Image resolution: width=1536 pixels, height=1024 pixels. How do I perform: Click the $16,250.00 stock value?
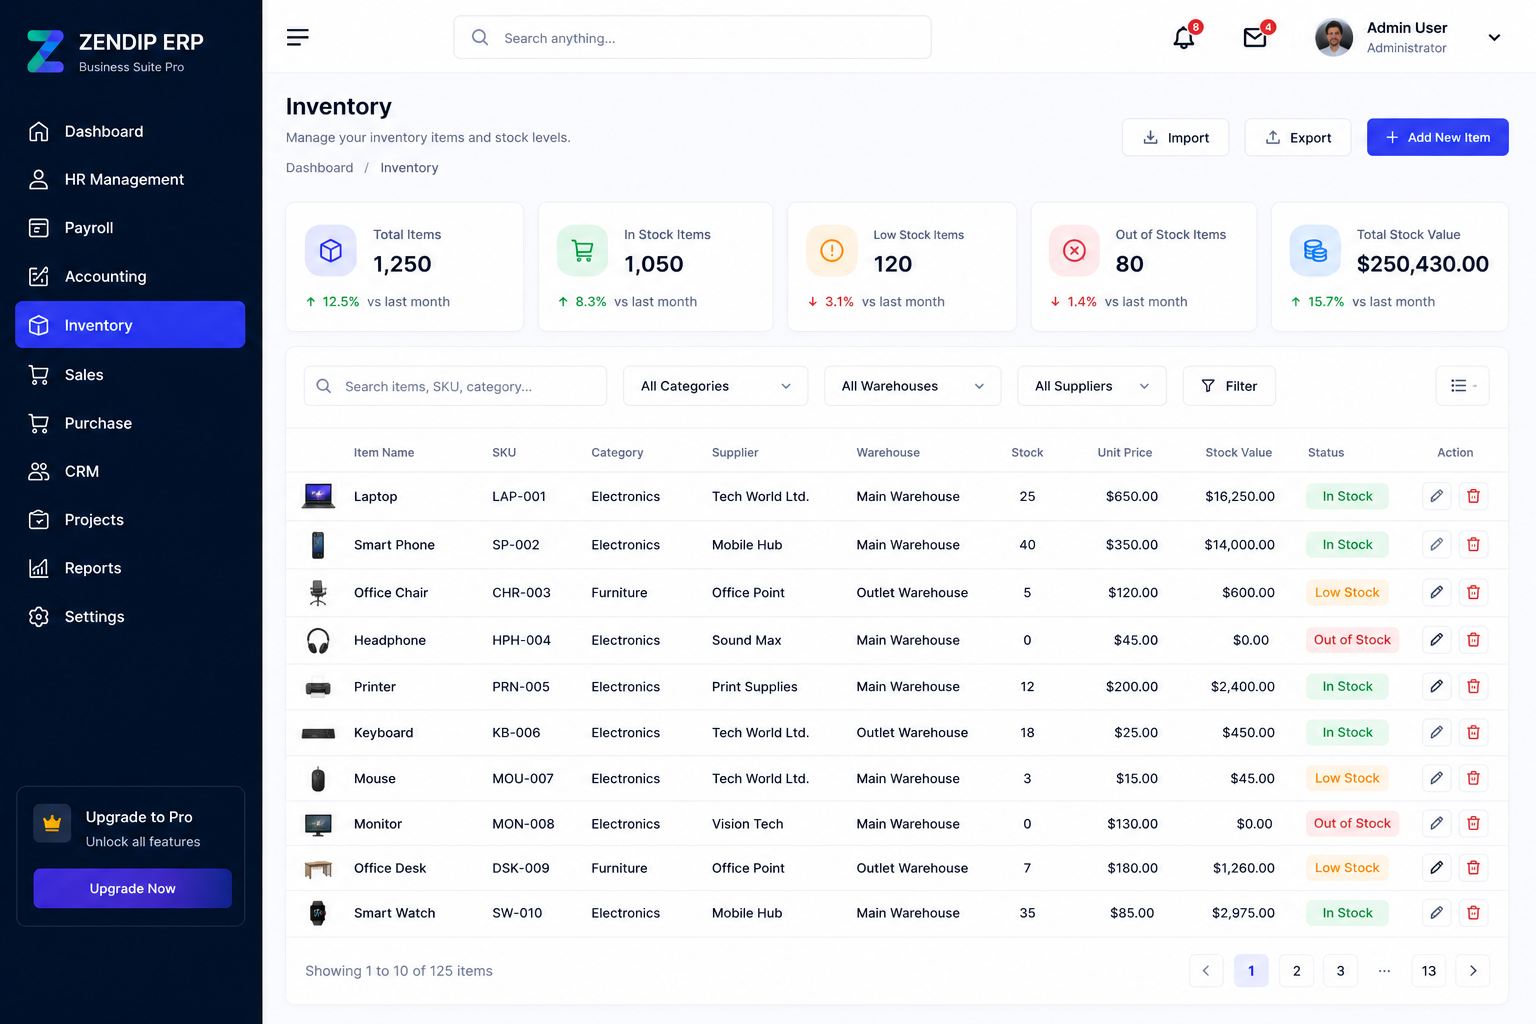(1240, 496)
